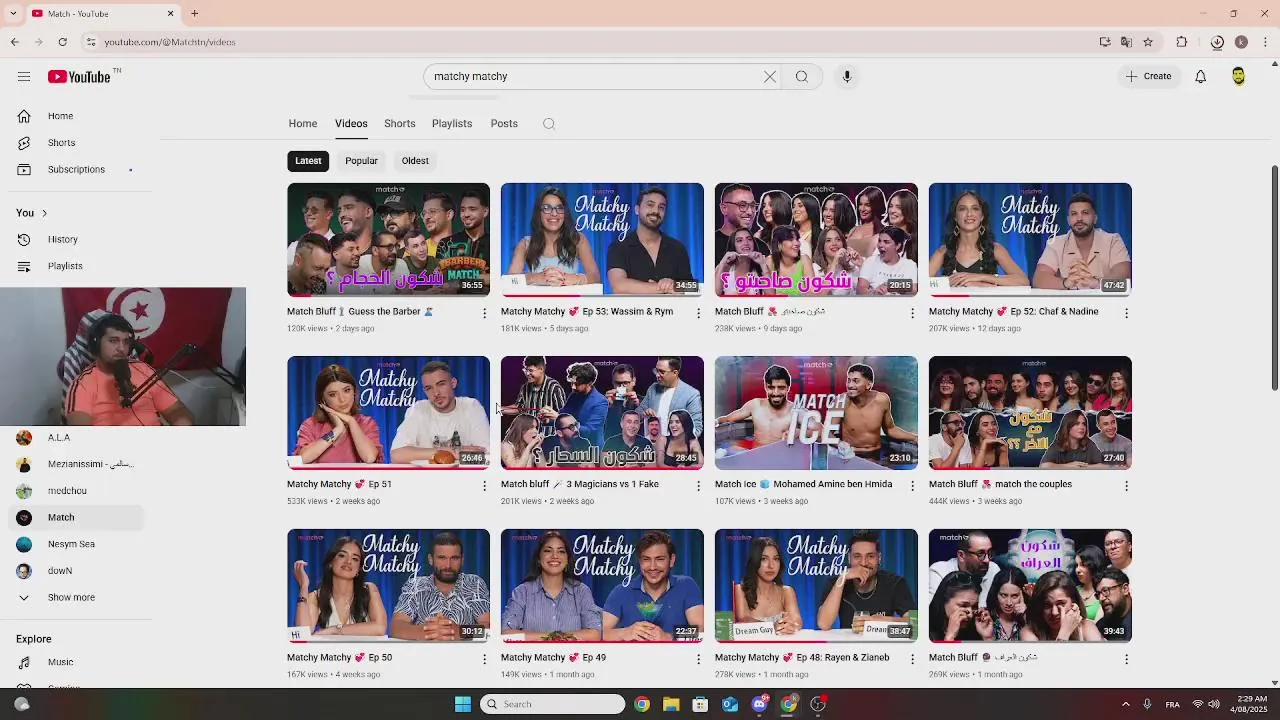Click the Create button
1280x720 pixels.
click(1148, 76)
